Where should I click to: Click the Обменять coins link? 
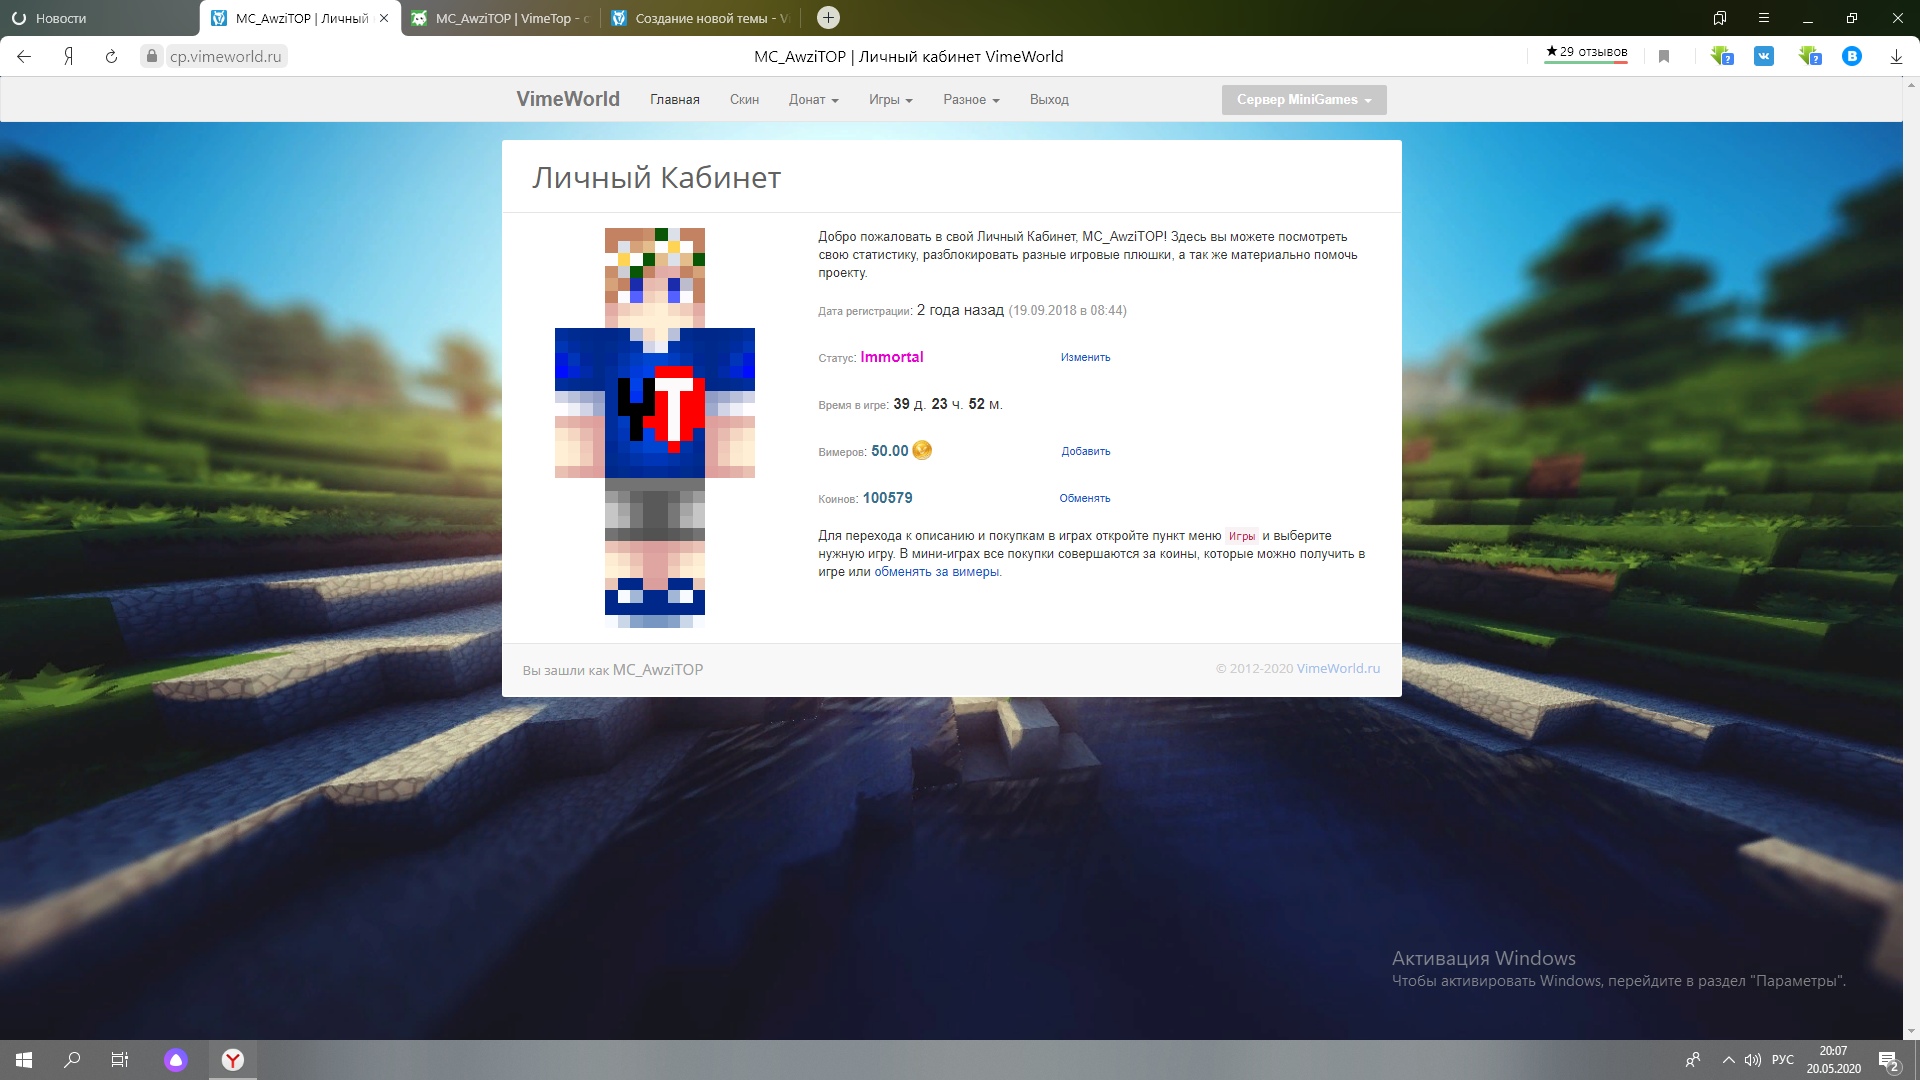(1085, 499)
